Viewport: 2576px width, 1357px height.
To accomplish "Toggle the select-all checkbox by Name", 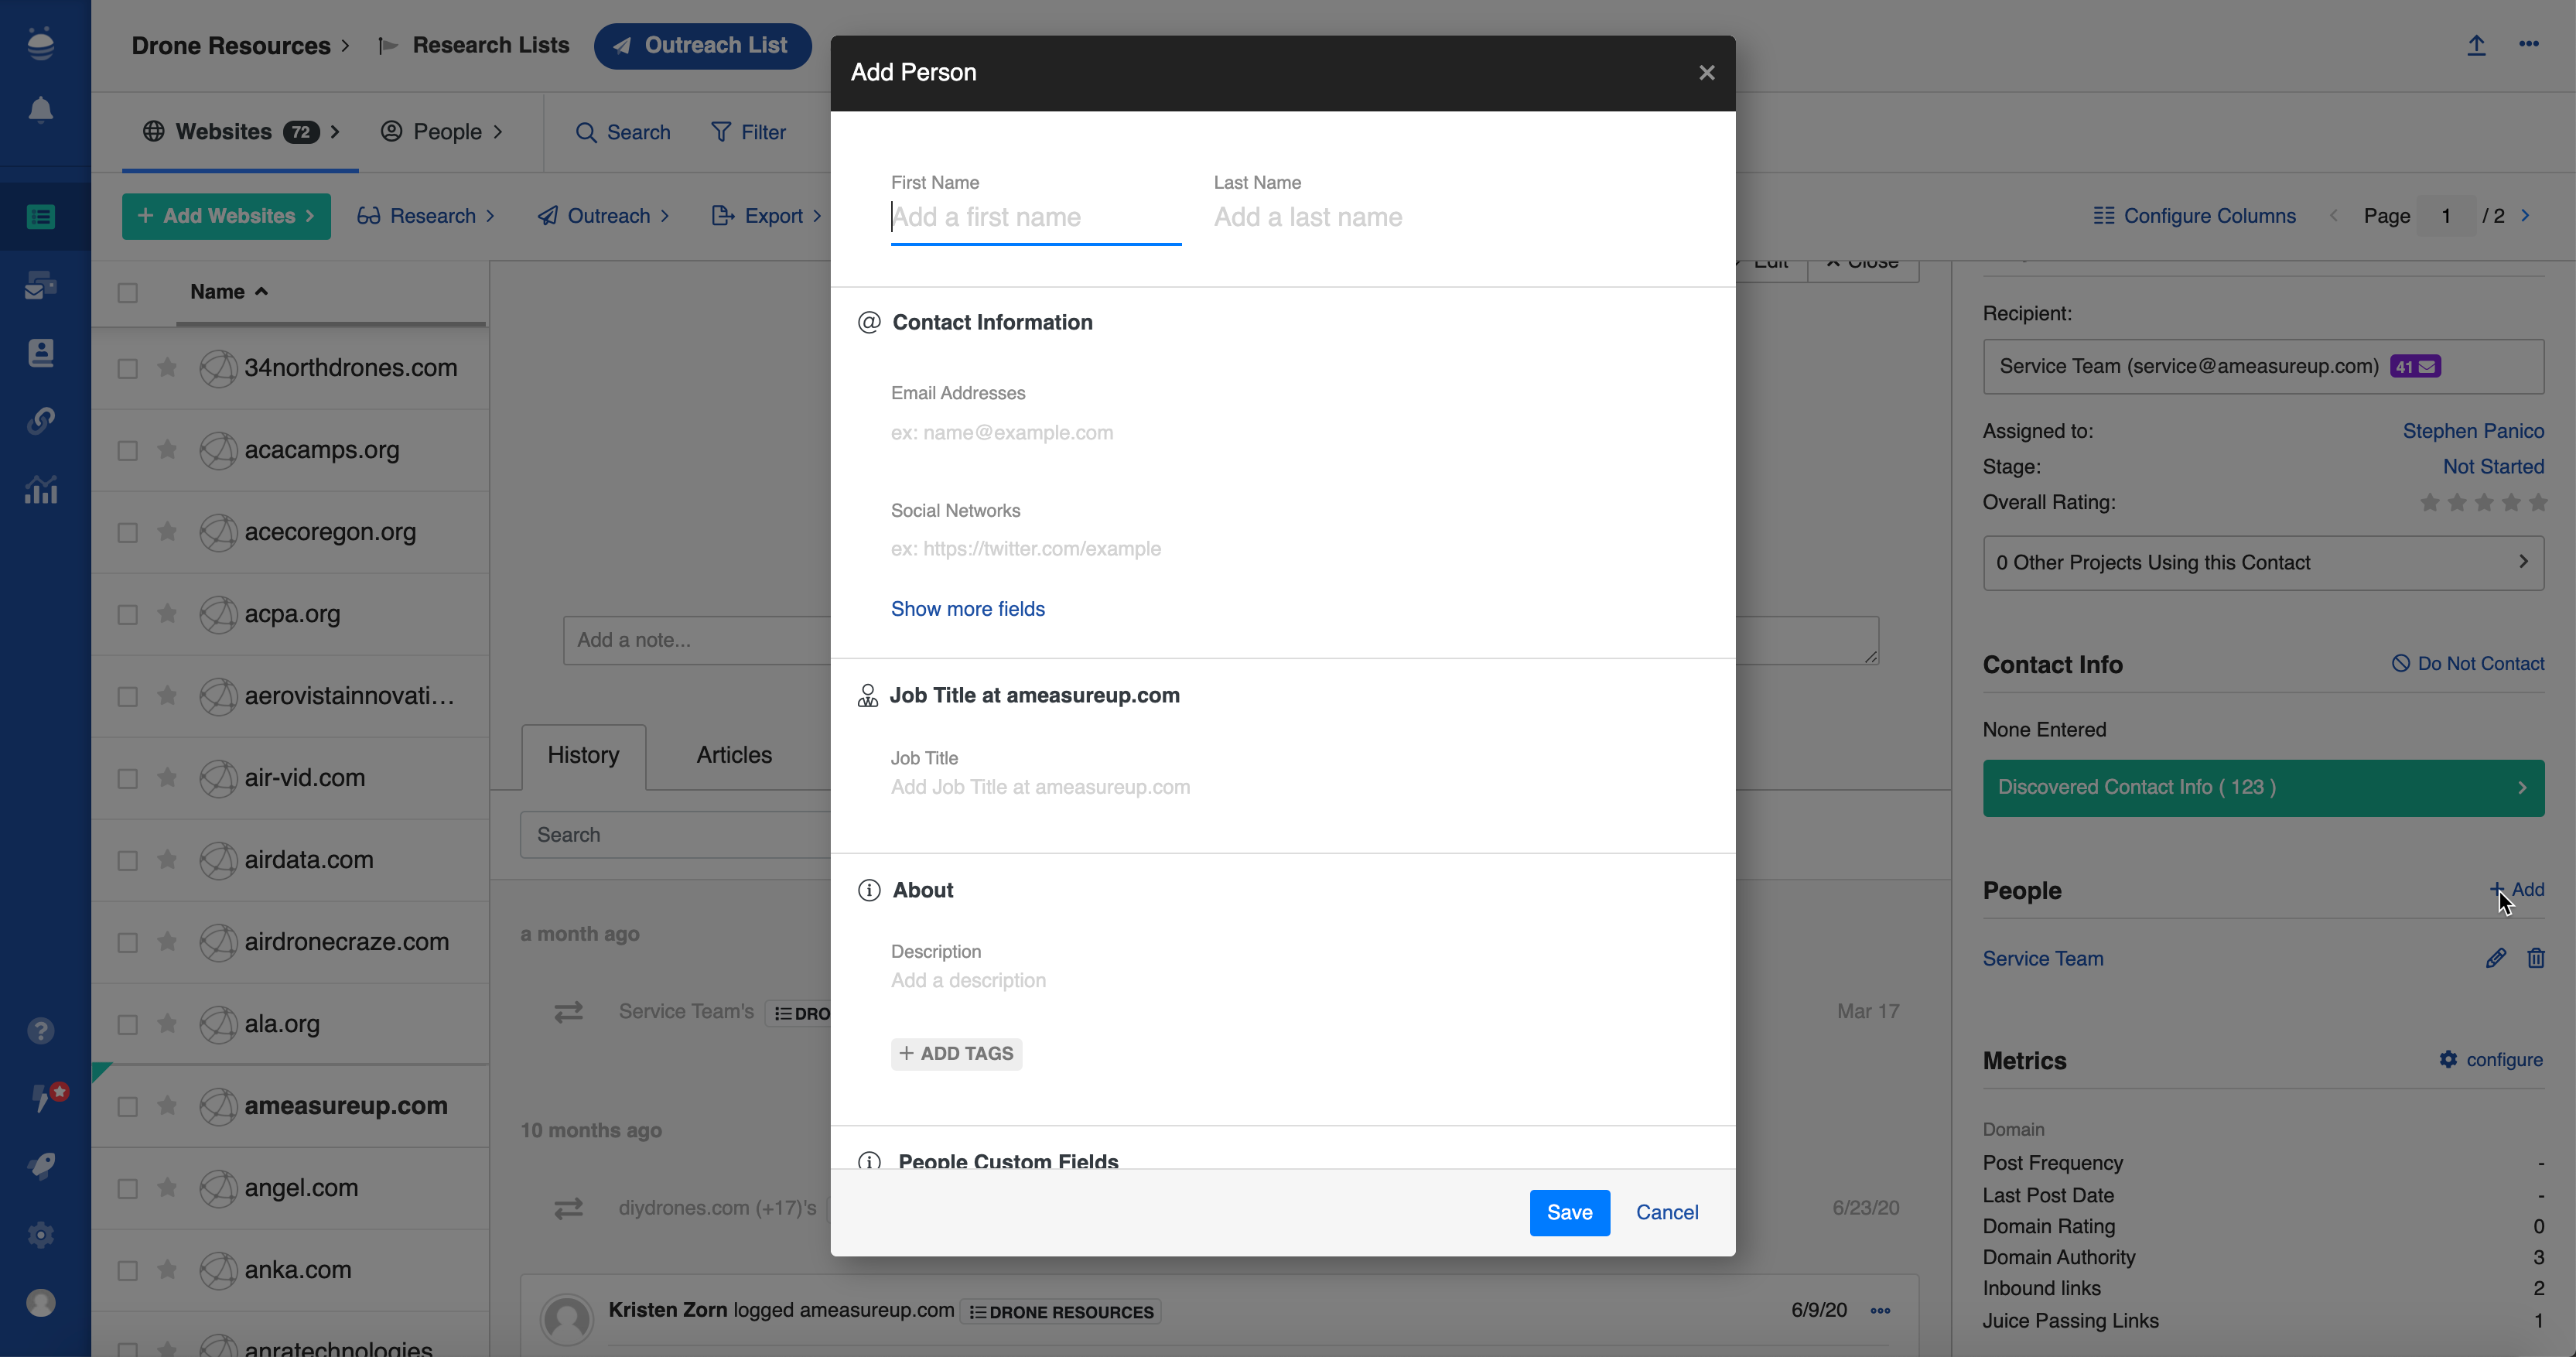I will point(127,292).
